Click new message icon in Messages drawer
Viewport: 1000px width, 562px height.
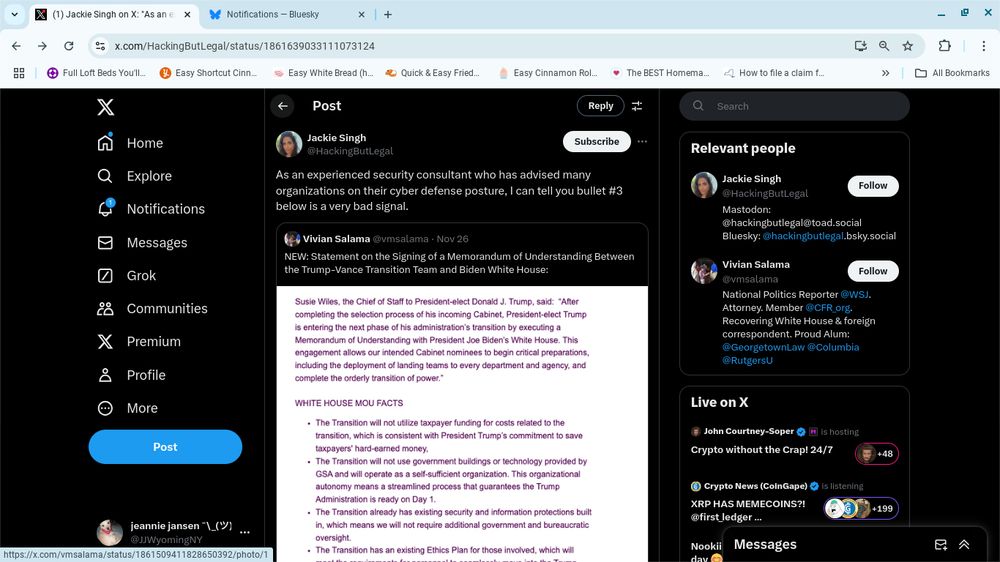coord(941,545)
